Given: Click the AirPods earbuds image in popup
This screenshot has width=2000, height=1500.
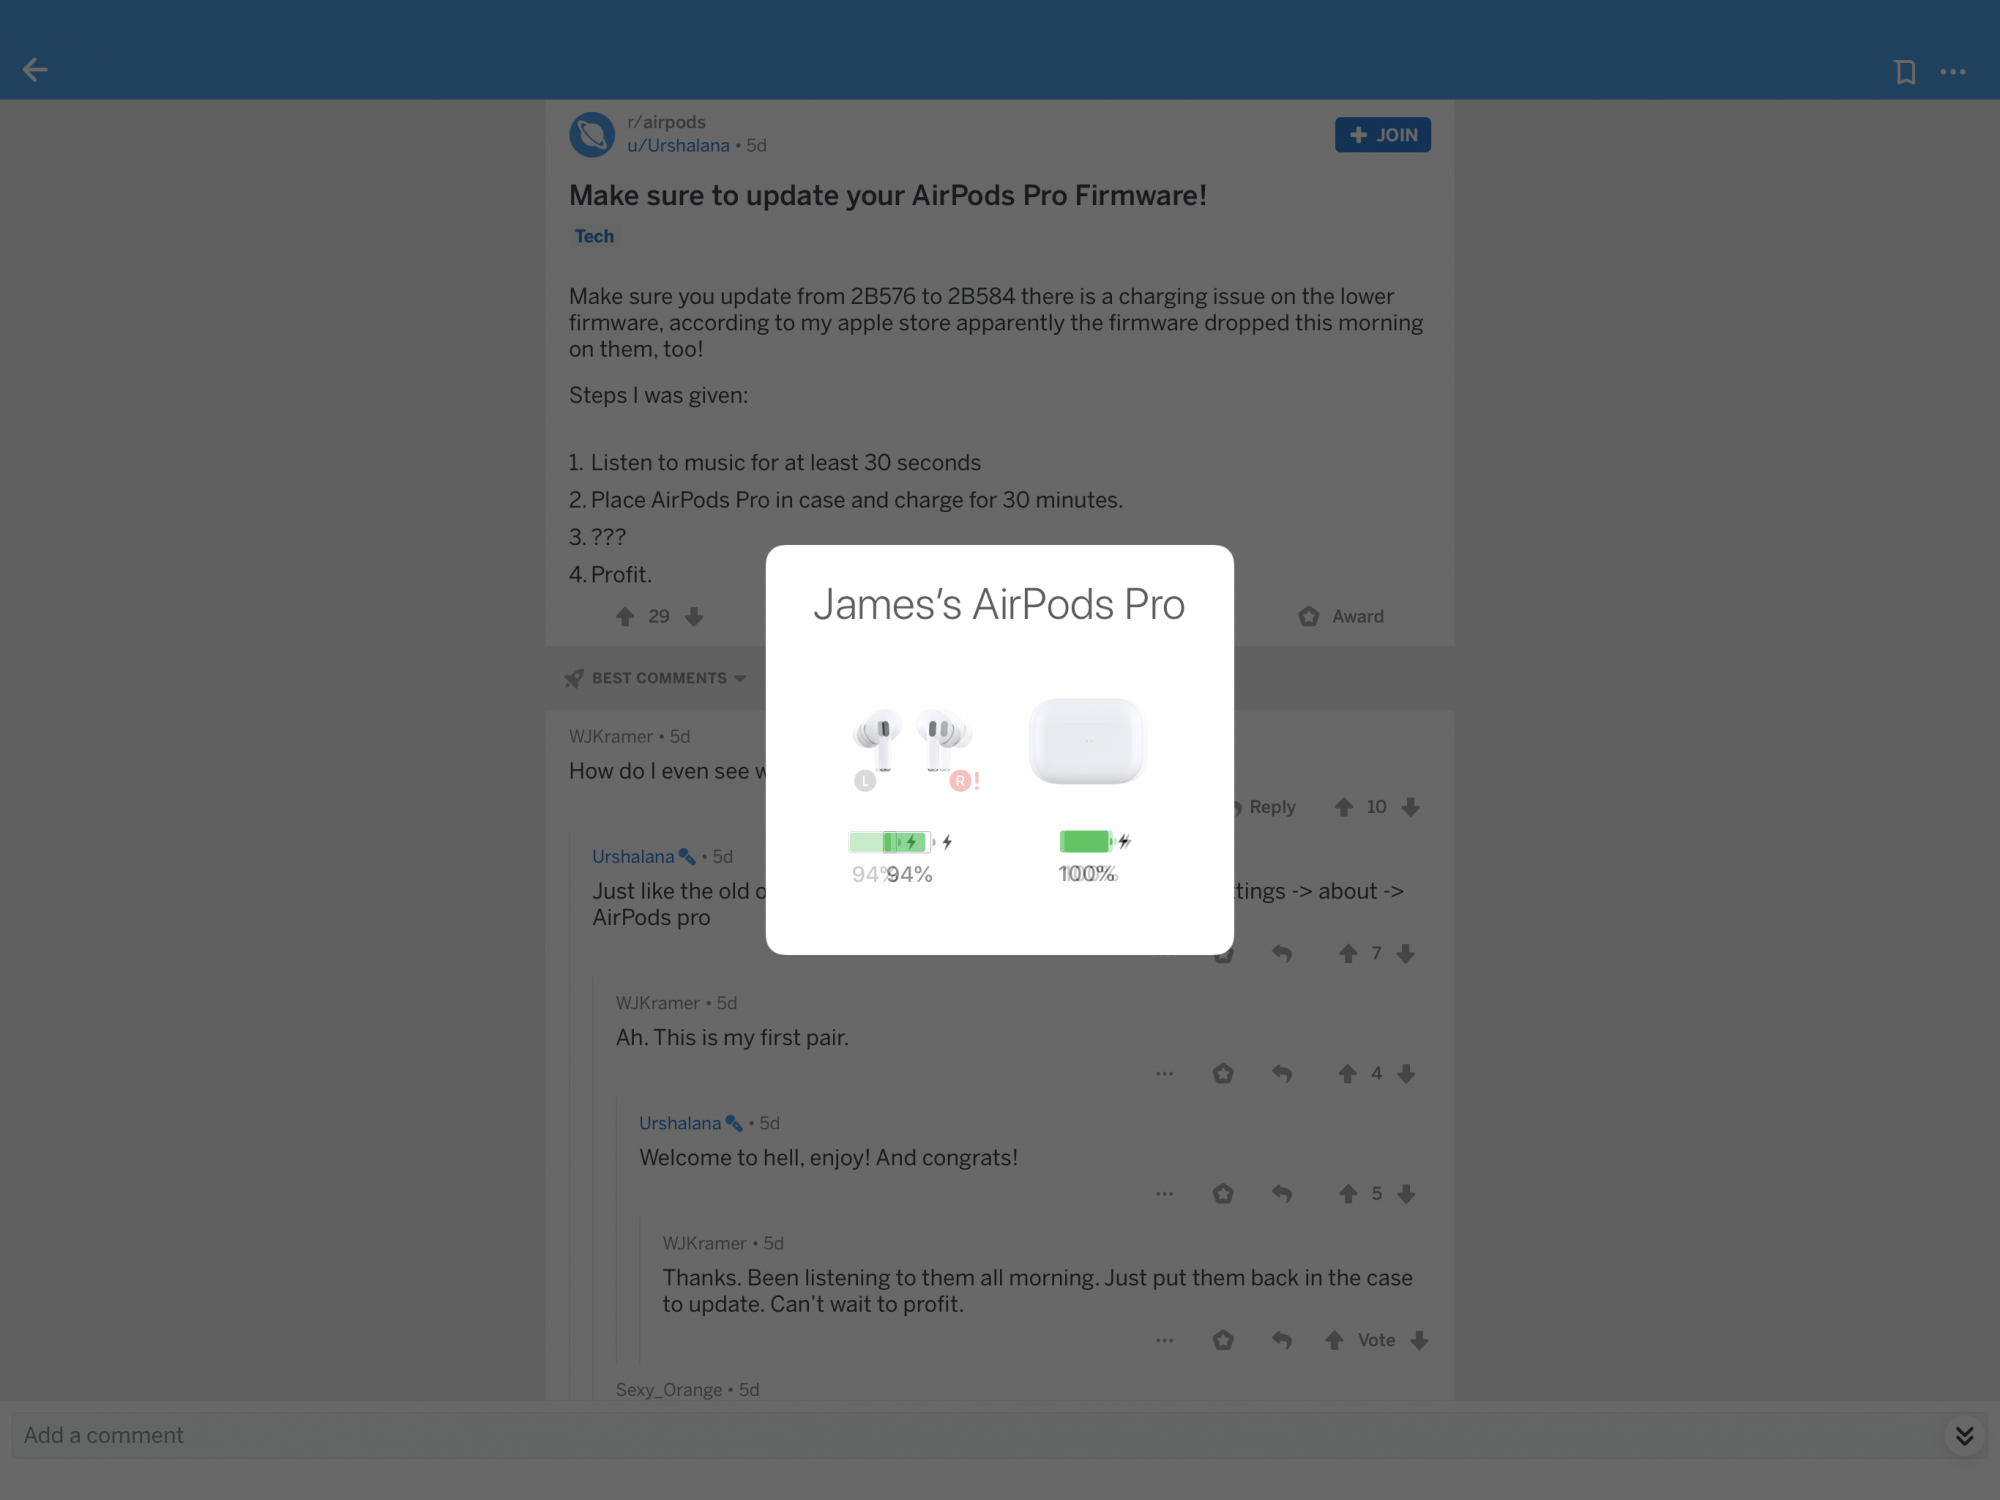Looking at the screenshot, I should pyautogui.click(x=913, y=742).
